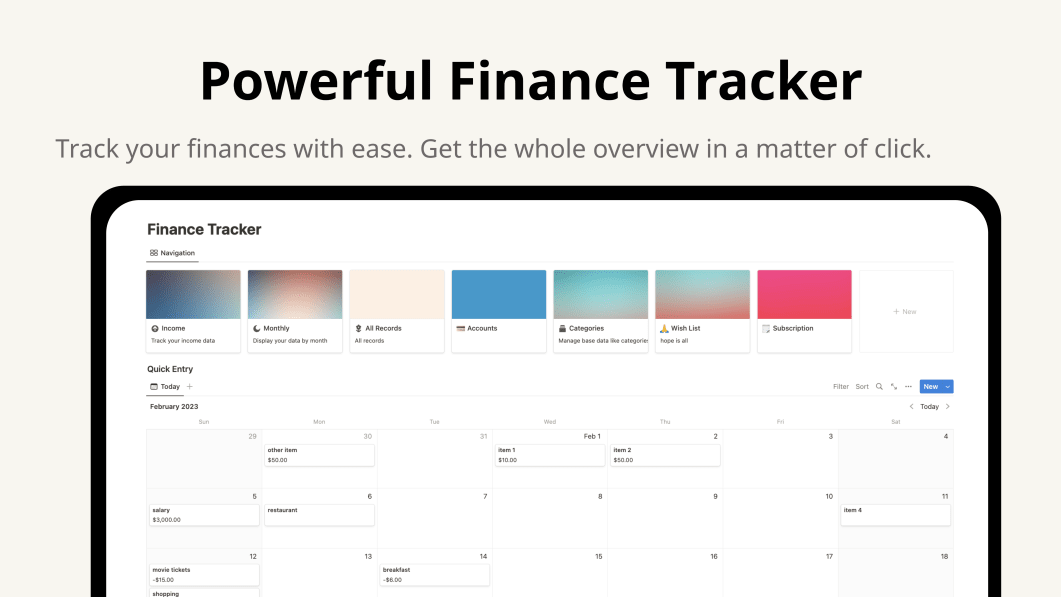Open the New button dropdown chevron
1061x597 pixels.
coord(946,386)
